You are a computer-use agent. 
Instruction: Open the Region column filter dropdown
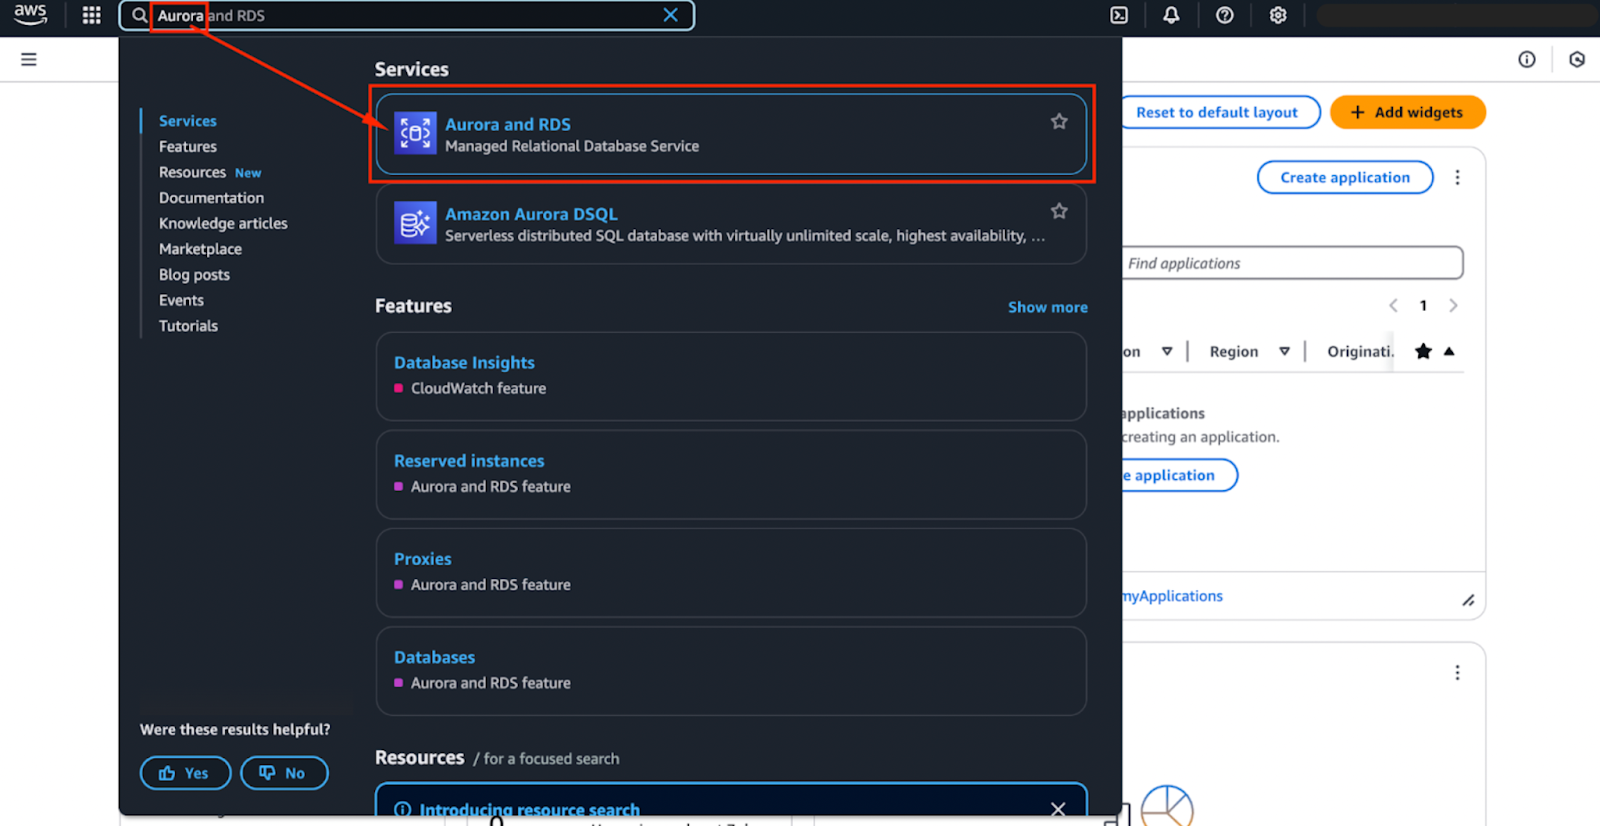(x=1284, y=351)
